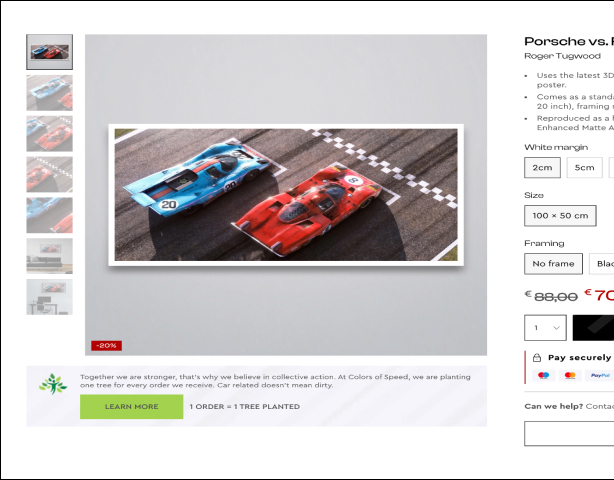Click the PayPal payment logo
Image resolution: width=614 pixels, height=480 pixels.
(599, 375)
